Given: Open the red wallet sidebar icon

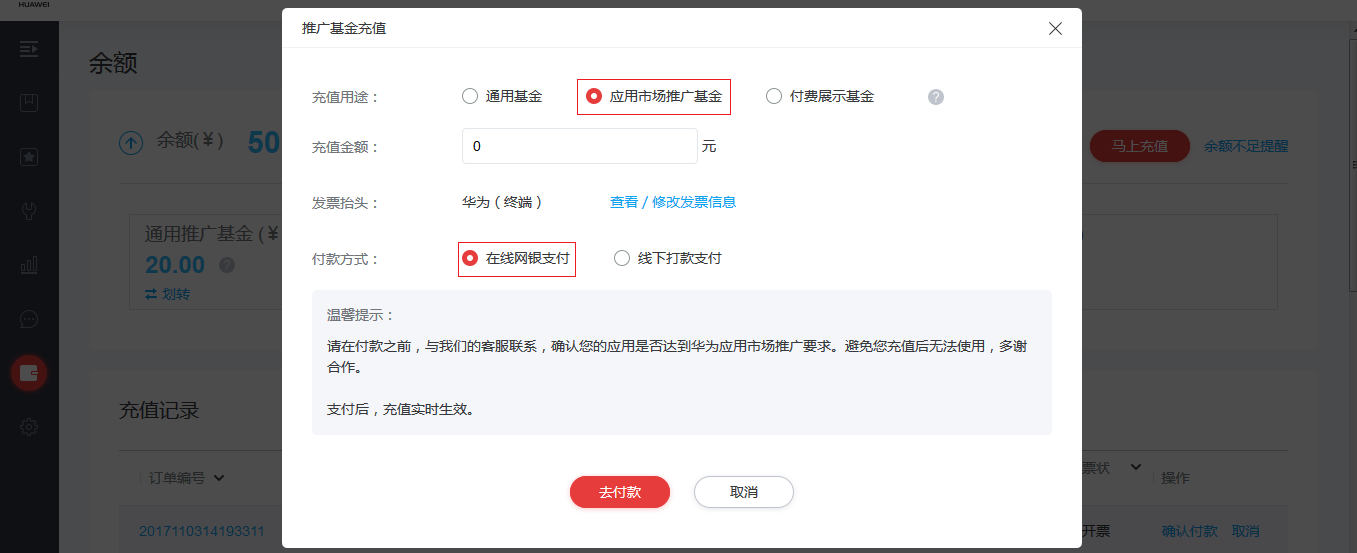Looking at the screenshot, I should pos(29,373).
